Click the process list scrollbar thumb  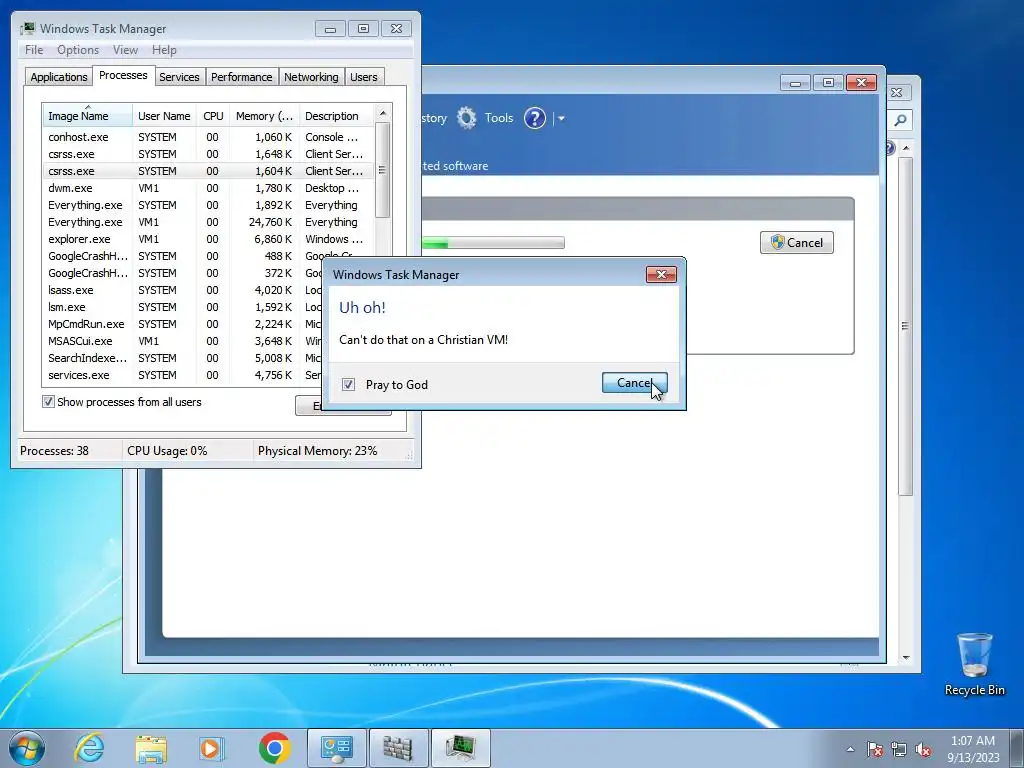[383, 170]
